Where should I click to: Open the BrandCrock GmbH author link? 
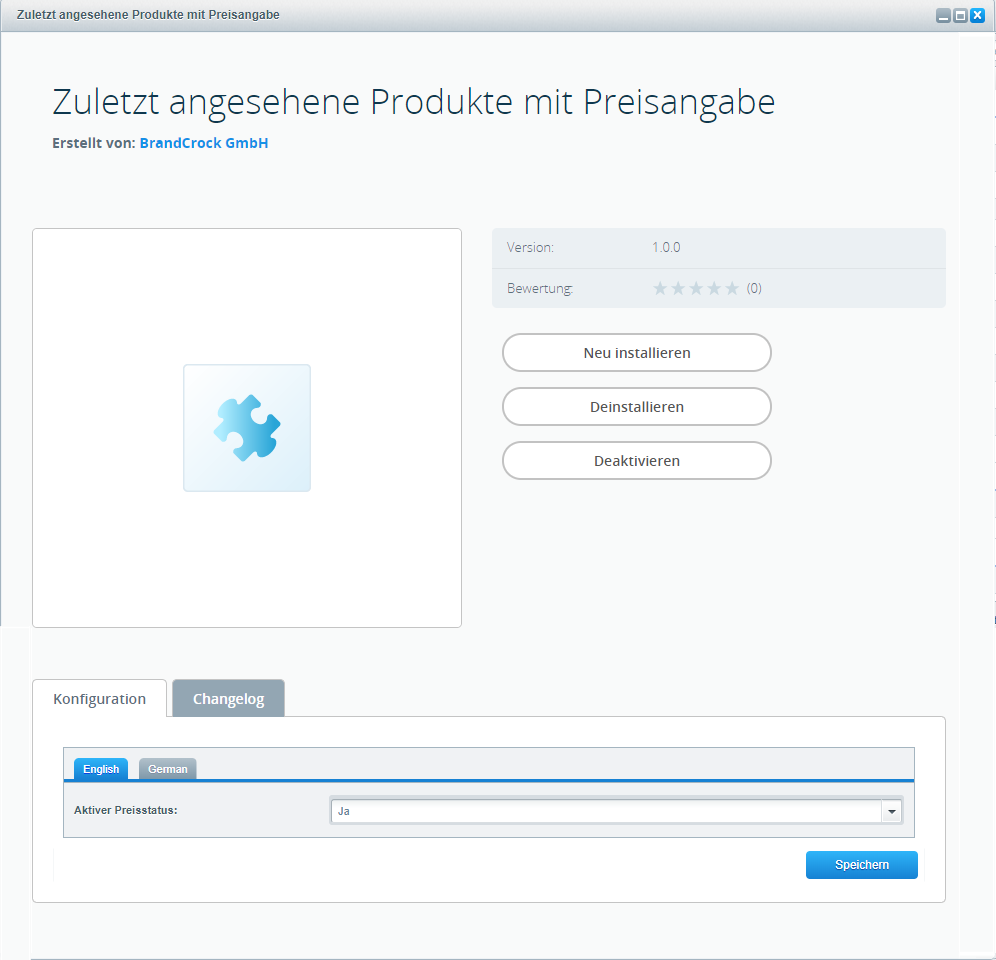click(x=204, y=143)
